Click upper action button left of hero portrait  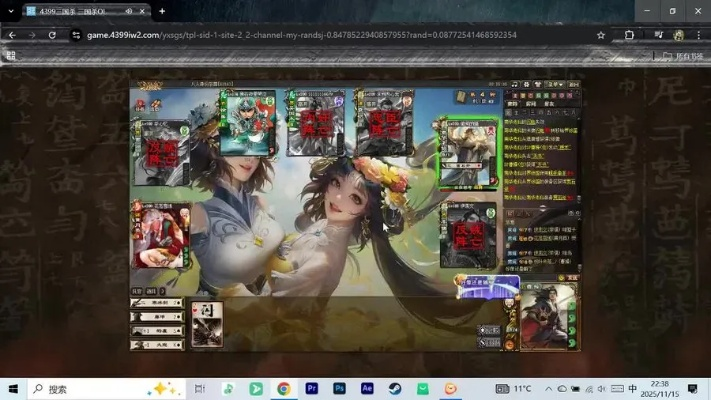tap(489, 330)
